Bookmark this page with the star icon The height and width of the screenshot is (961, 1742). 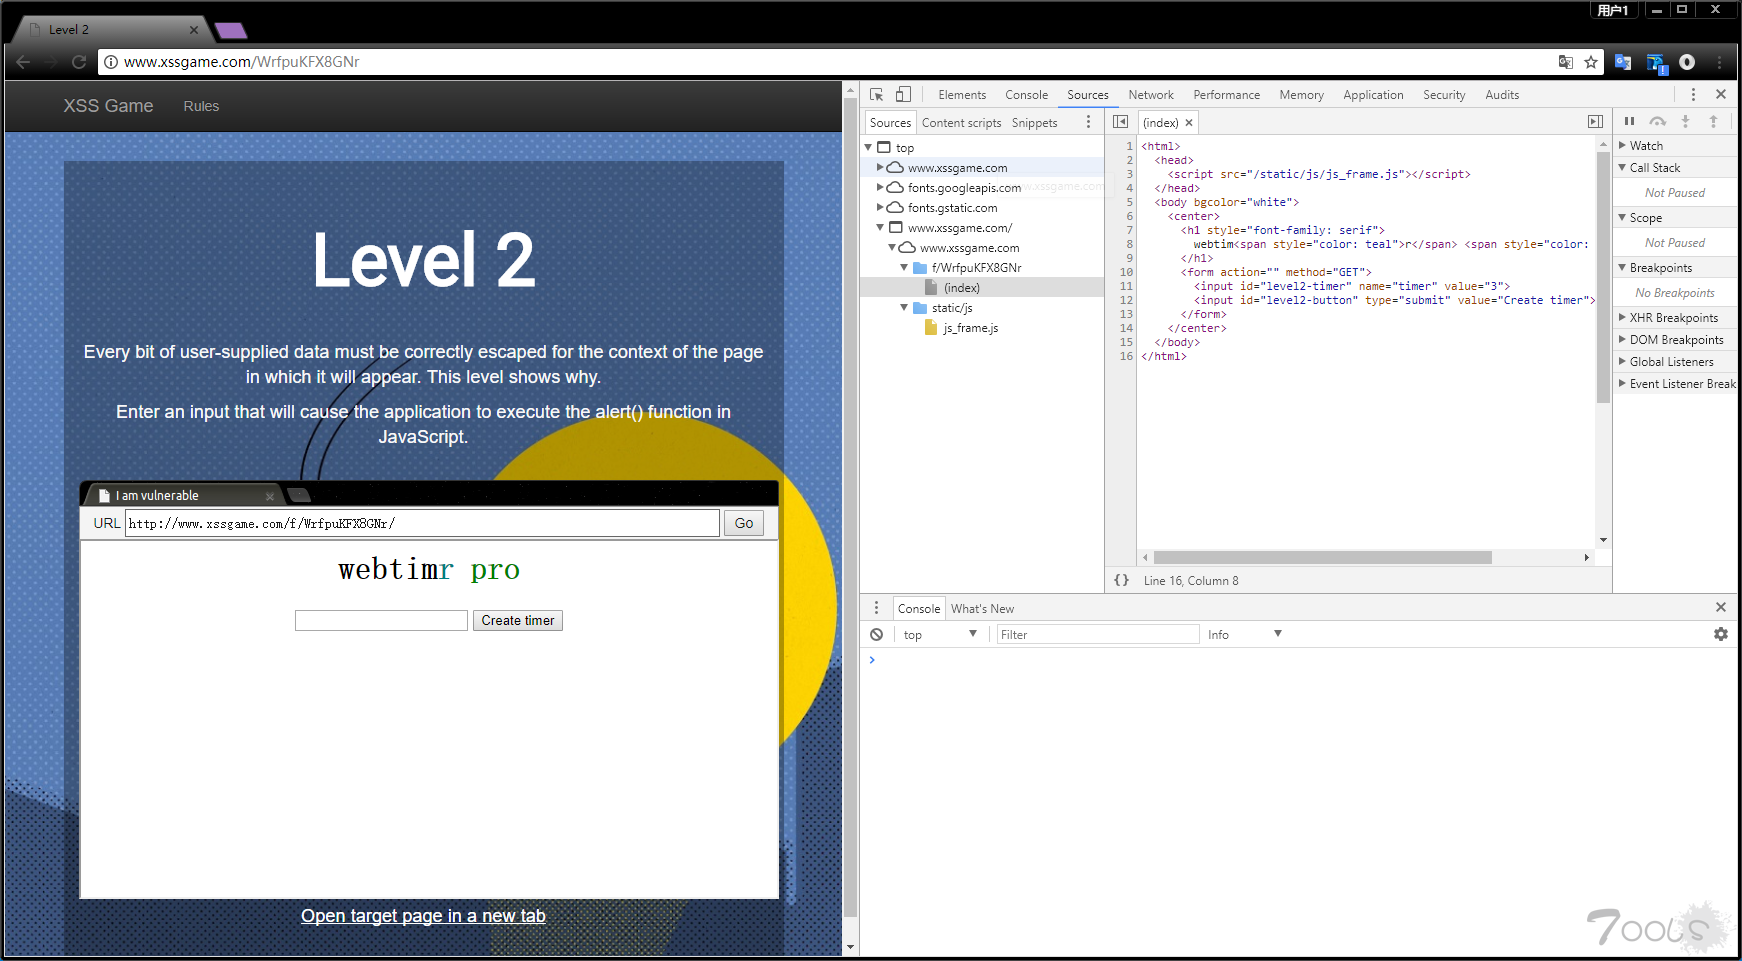click(1591, 62)
